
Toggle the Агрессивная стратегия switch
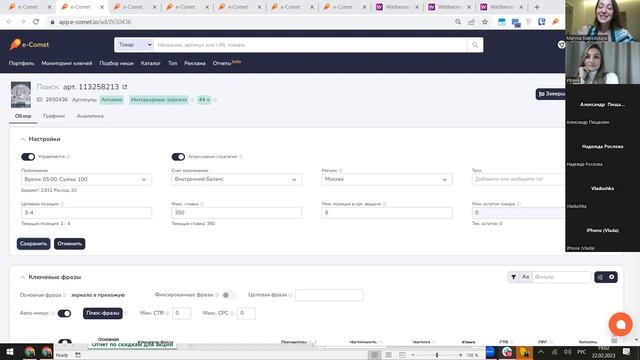tap(178, 157)
